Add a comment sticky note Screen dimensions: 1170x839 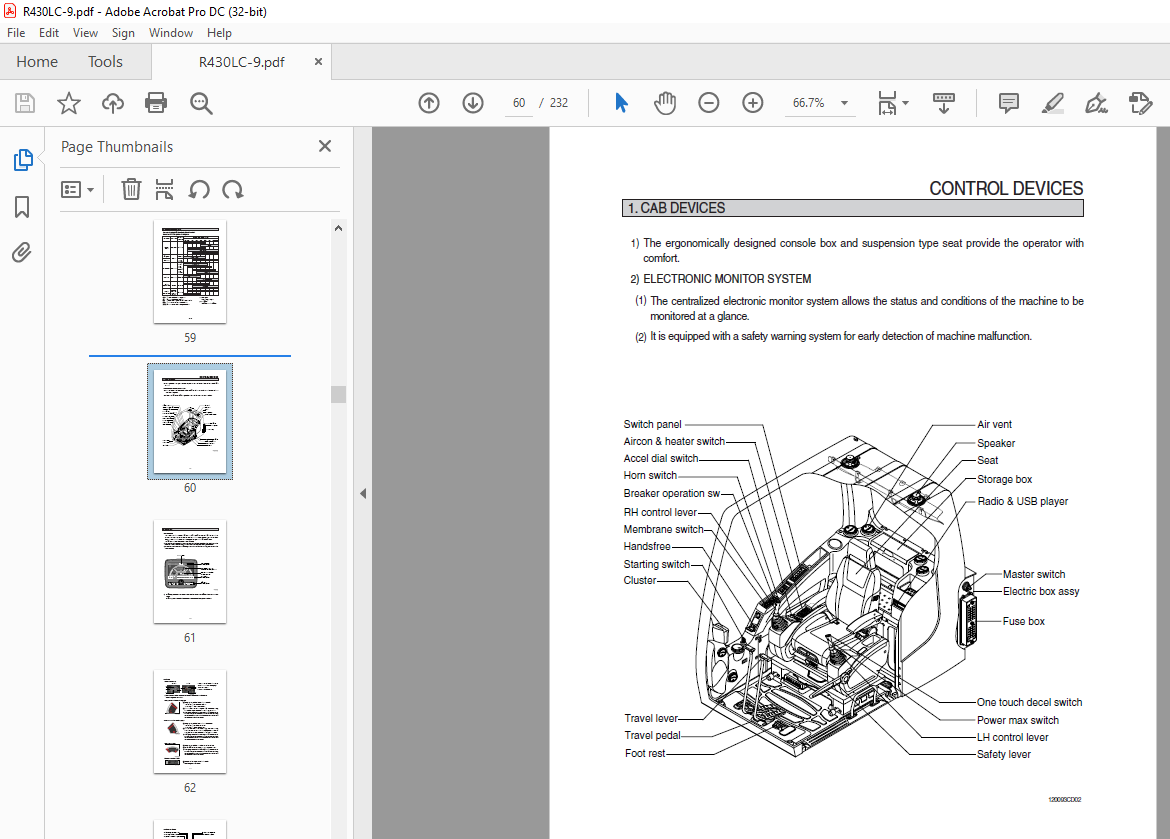[1009, 103]
